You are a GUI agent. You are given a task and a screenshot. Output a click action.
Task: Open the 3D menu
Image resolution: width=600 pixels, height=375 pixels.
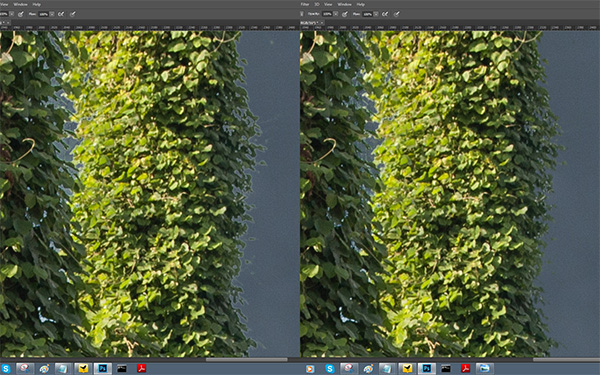(x=317, y=4)
